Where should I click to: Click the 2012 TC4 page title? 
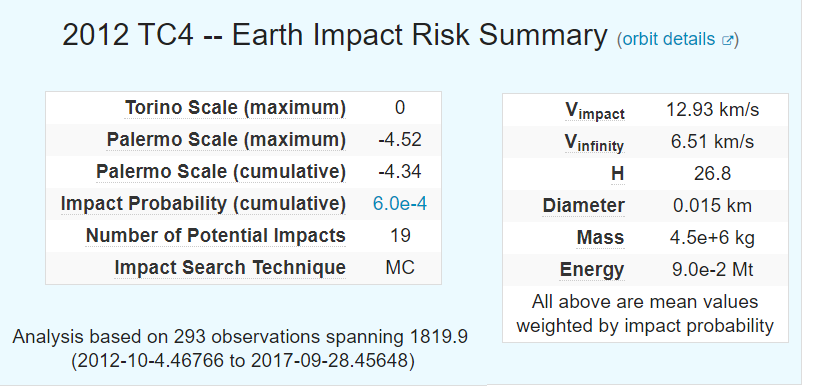coord(334,35)
